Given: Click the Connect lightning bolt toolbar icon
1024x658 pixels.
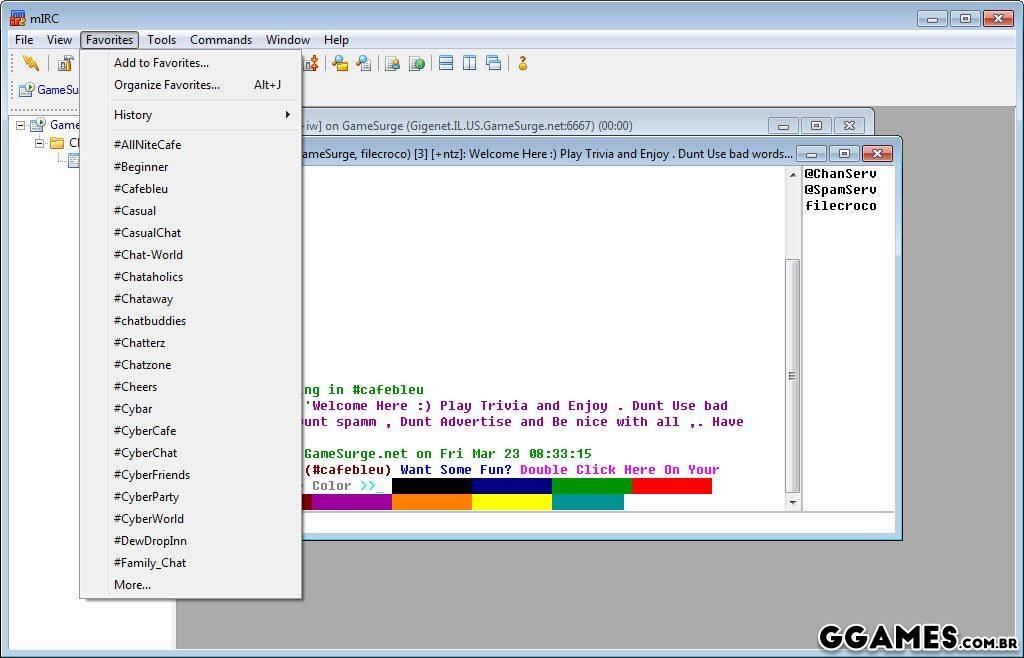Looking at the screenshot, I should 31,63.
